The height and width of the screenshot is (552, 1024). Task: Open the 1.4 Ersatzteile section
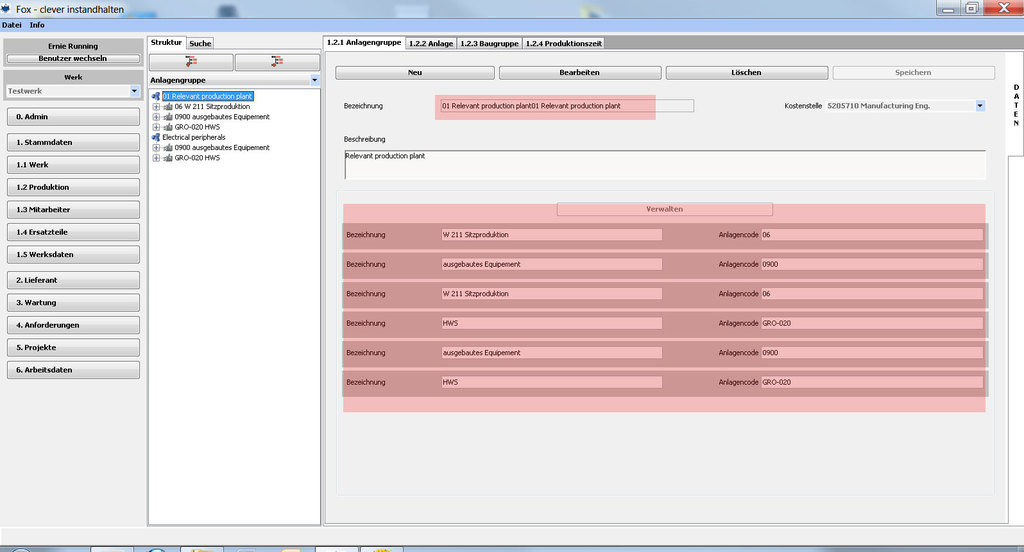click(71, 232)
